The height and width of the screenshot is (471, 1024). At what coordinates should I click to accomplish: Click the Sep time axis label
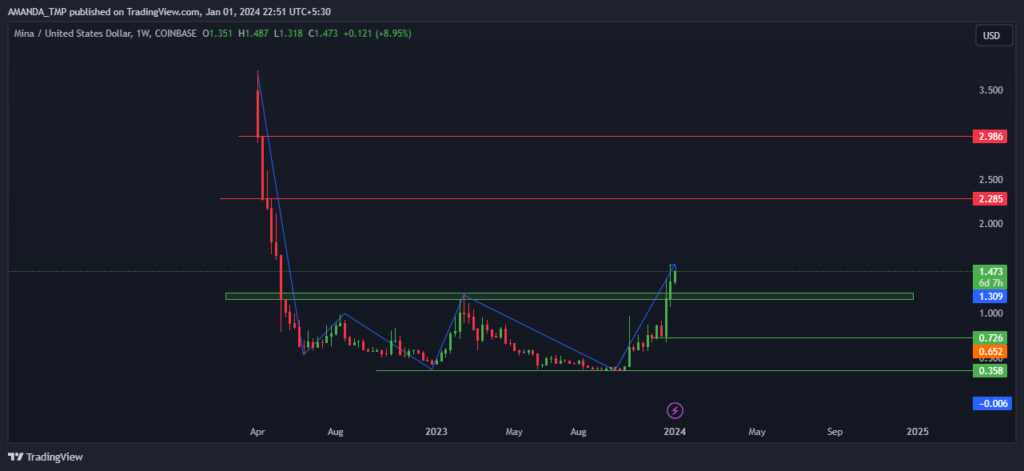coord(835,432)
